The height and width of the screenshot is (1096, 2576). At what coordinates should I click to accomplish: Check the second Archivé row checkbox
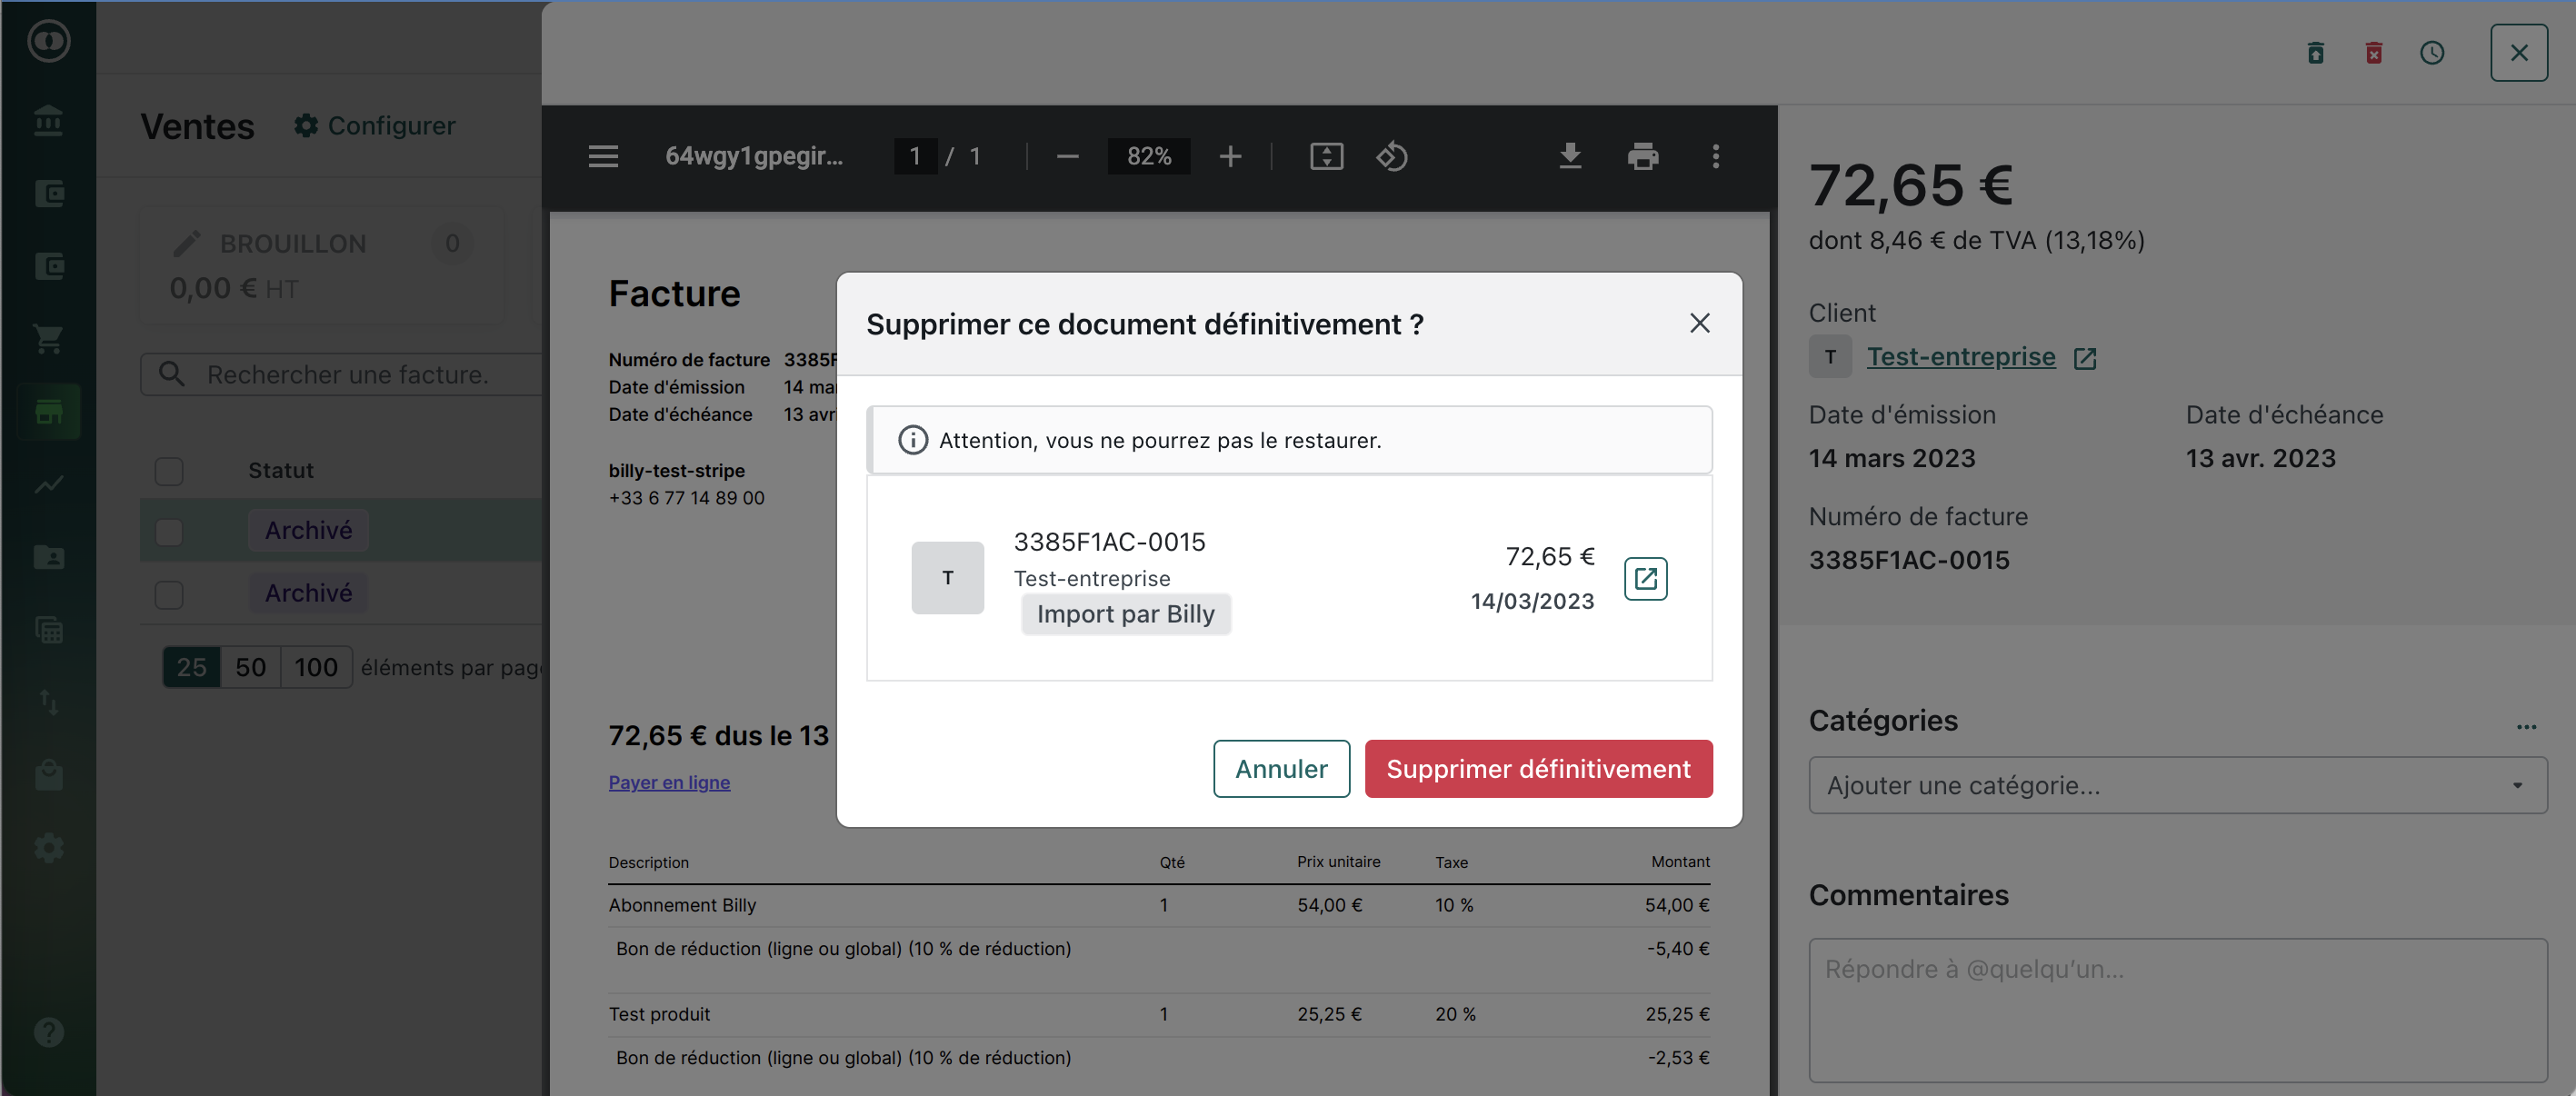(x=169, y=594)
